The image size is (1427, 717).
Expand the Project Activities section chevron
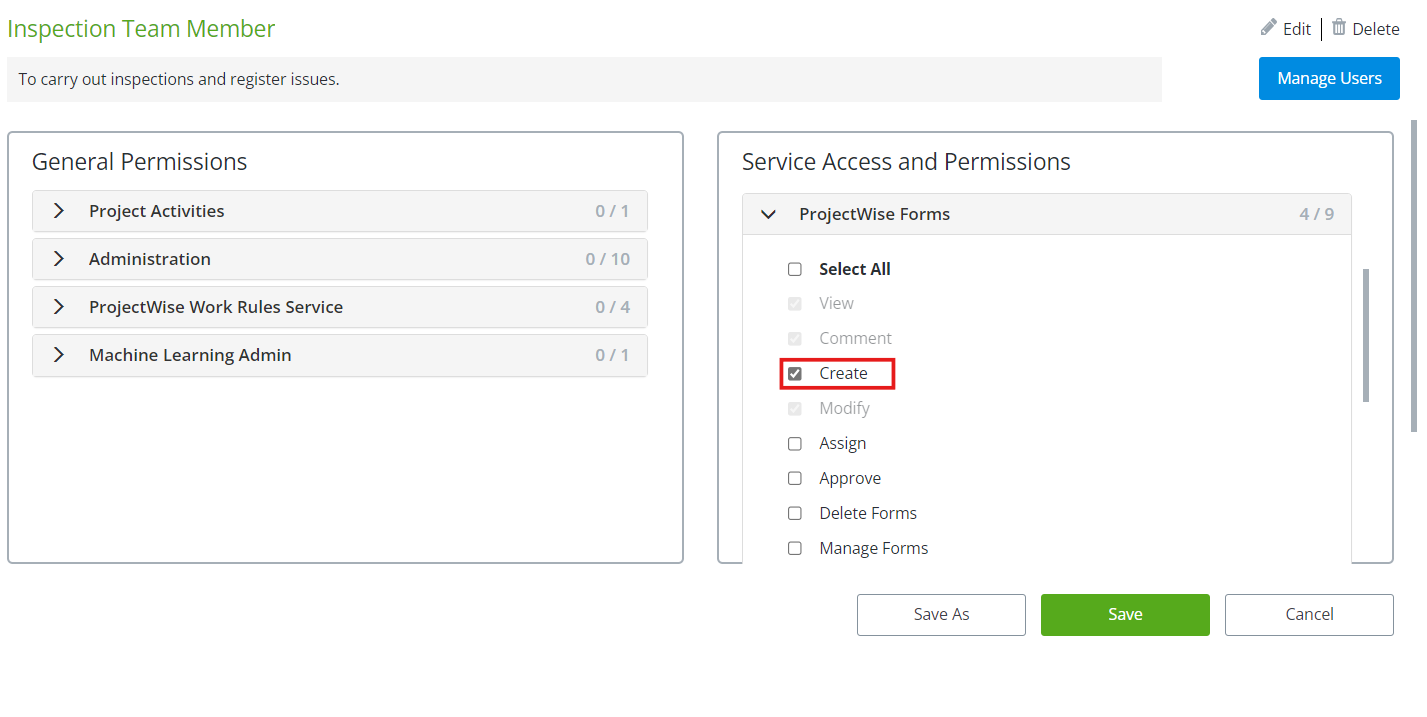coord(59,211)
